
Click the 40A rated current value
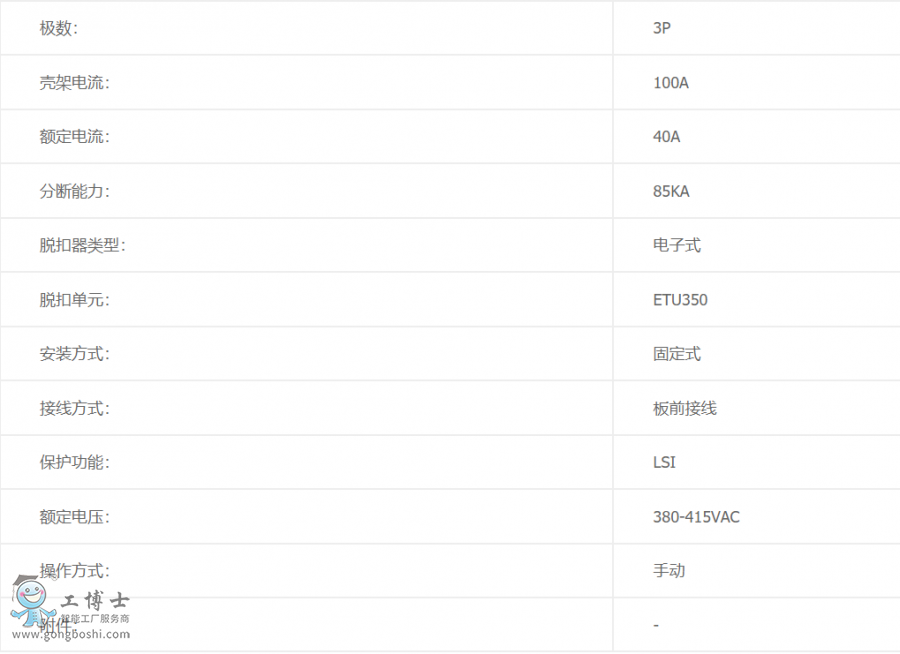(x=666, y=137)
